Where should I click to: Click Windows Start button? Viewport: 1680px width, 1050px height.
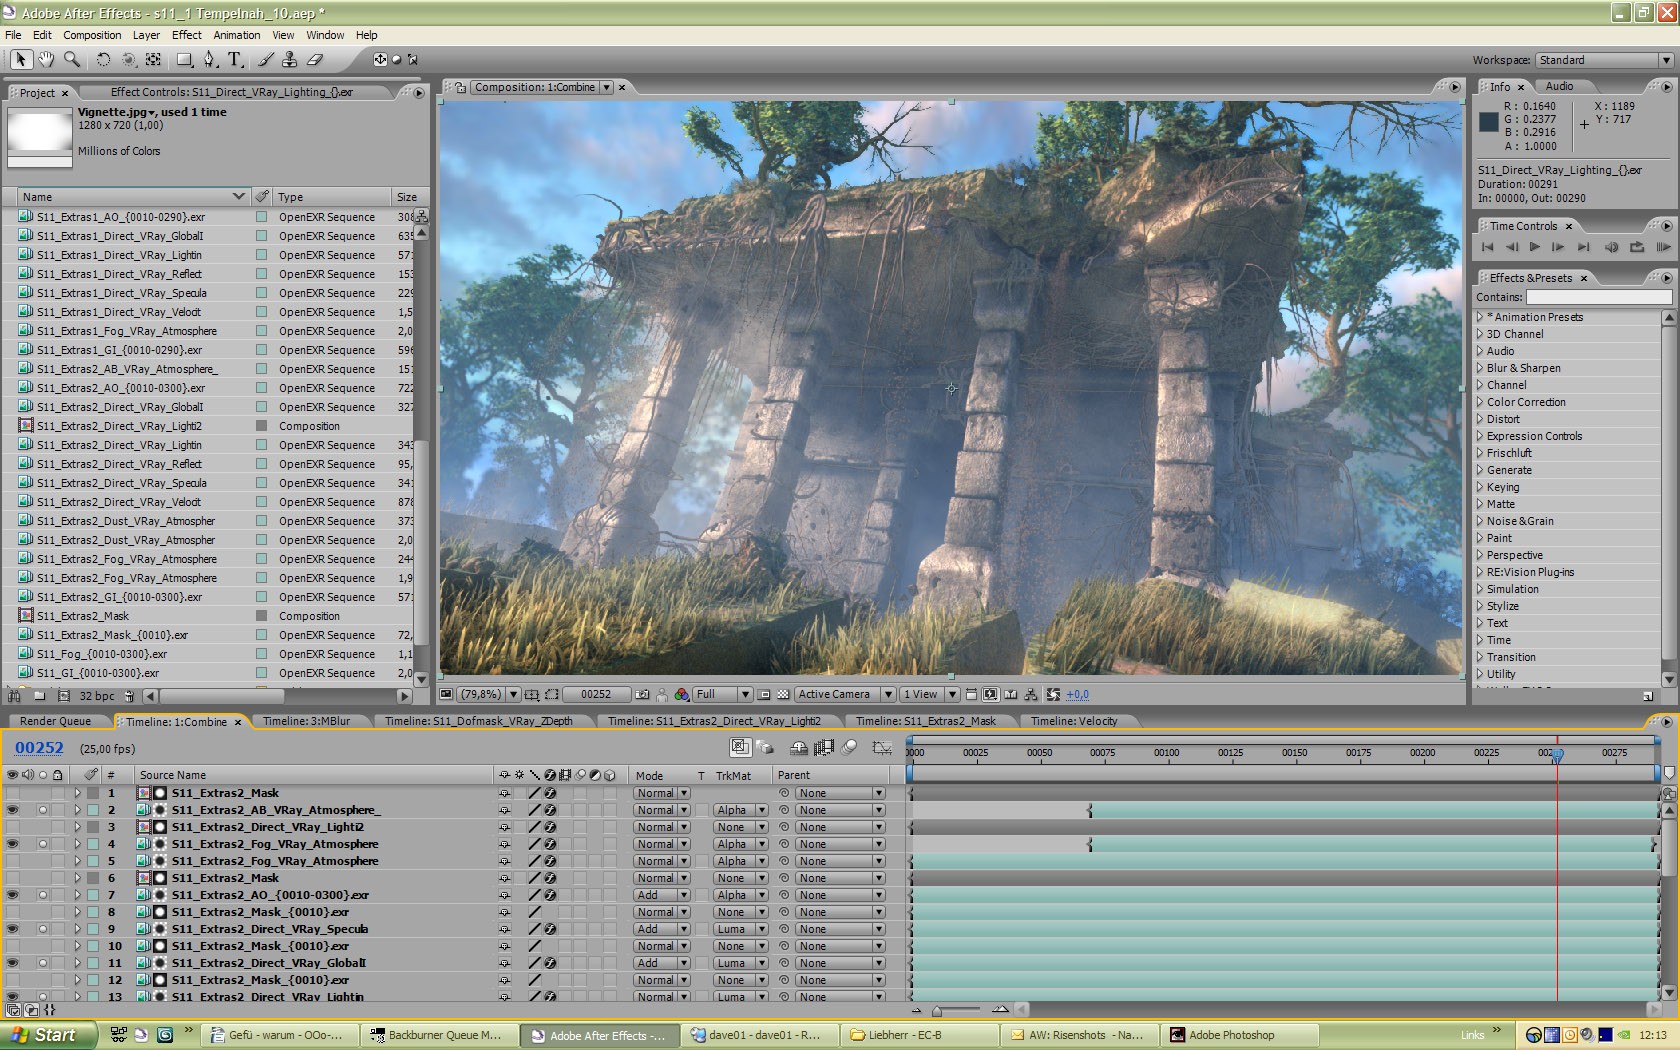tap(48, 1035)
